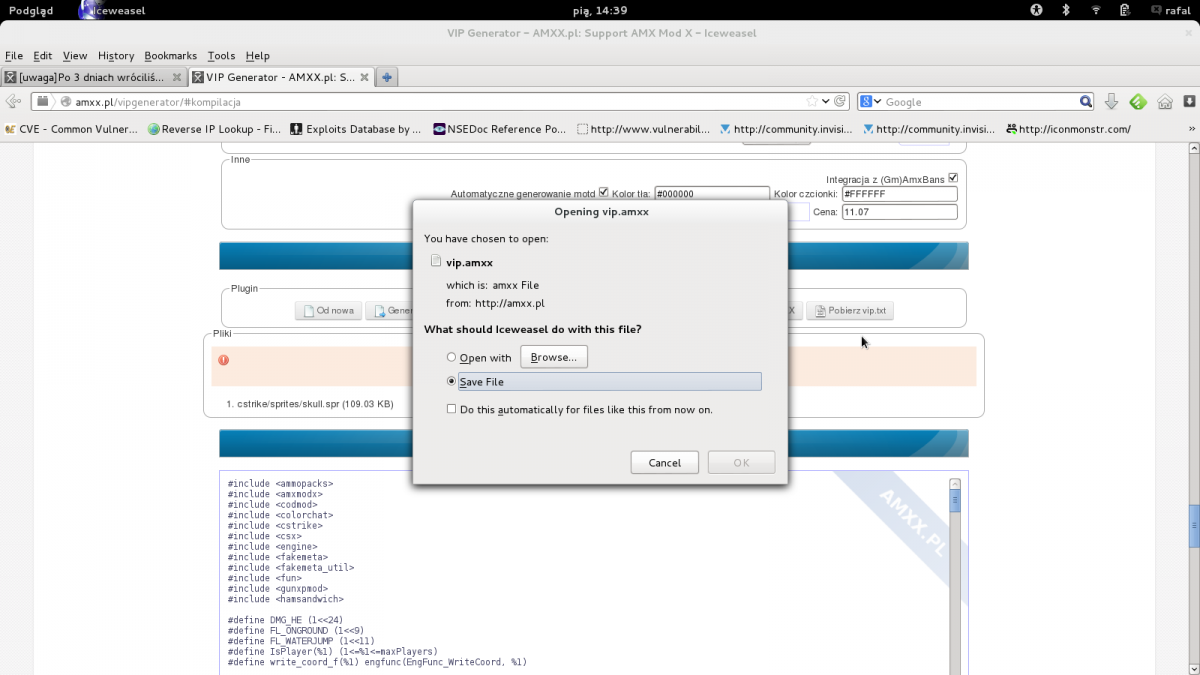The height and width of the screenshot is (675, 1200).
Task: Show more bookmarks with the chevron
Action: coord(1190,129)
